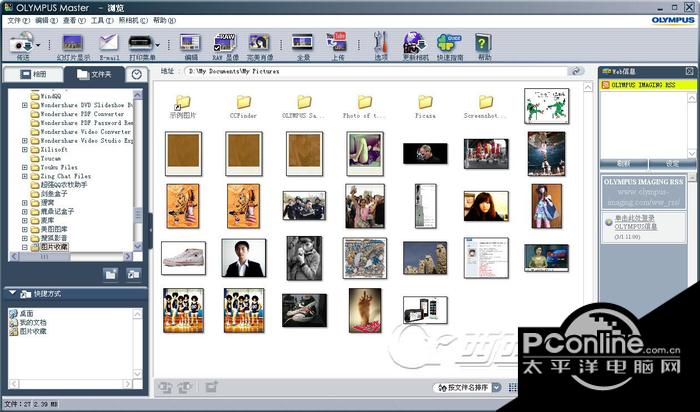Viewport: 700px width, 412px height.
Task: Start the 幻灯片显示 slideshow
Action: point(73,43)
